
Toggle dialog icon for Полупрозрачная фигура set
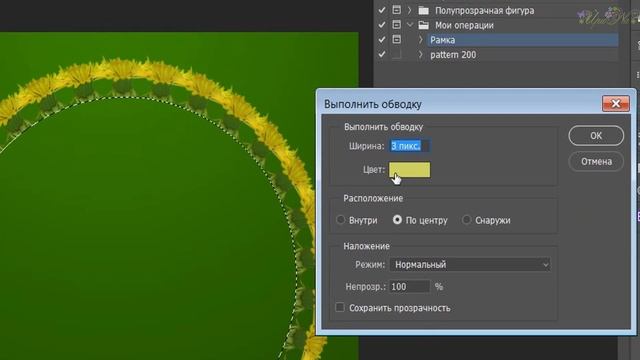pyautogui.click(x=396, y=10)
